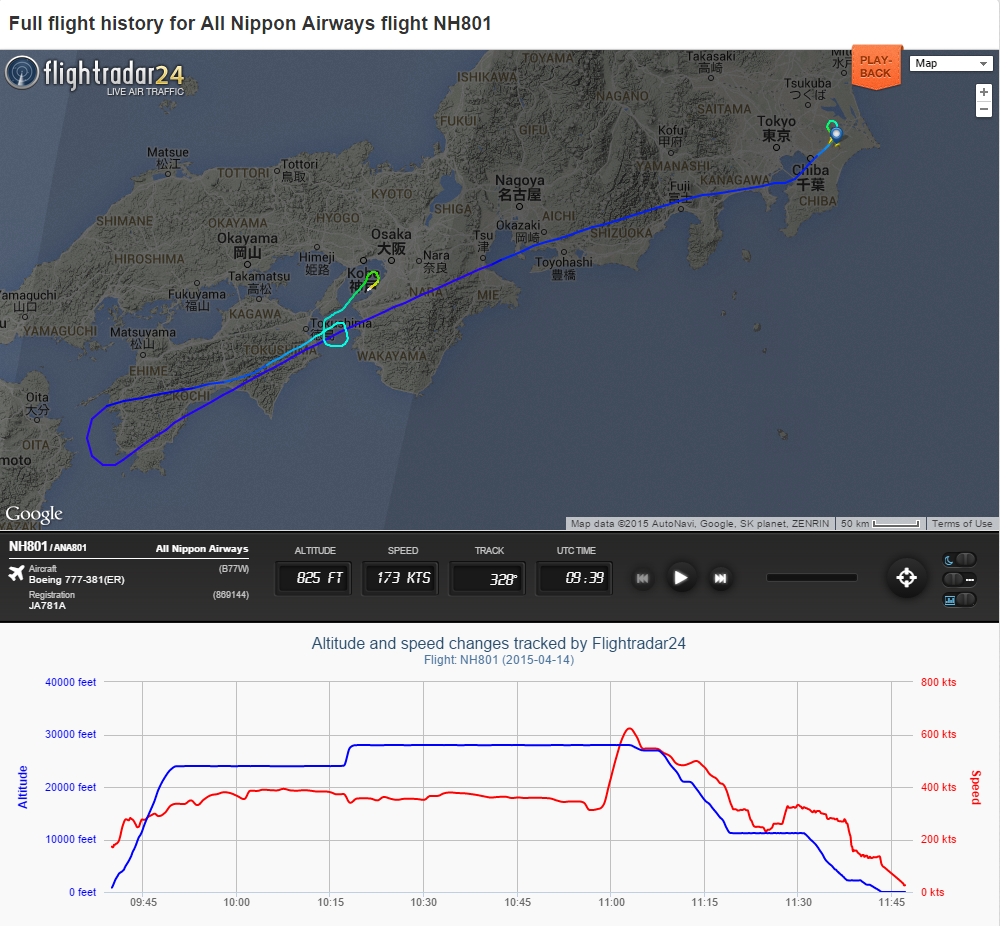Click flight number NH801 in info panel
This screenshot has width=1000, height=926.
[x=28, y=547]
